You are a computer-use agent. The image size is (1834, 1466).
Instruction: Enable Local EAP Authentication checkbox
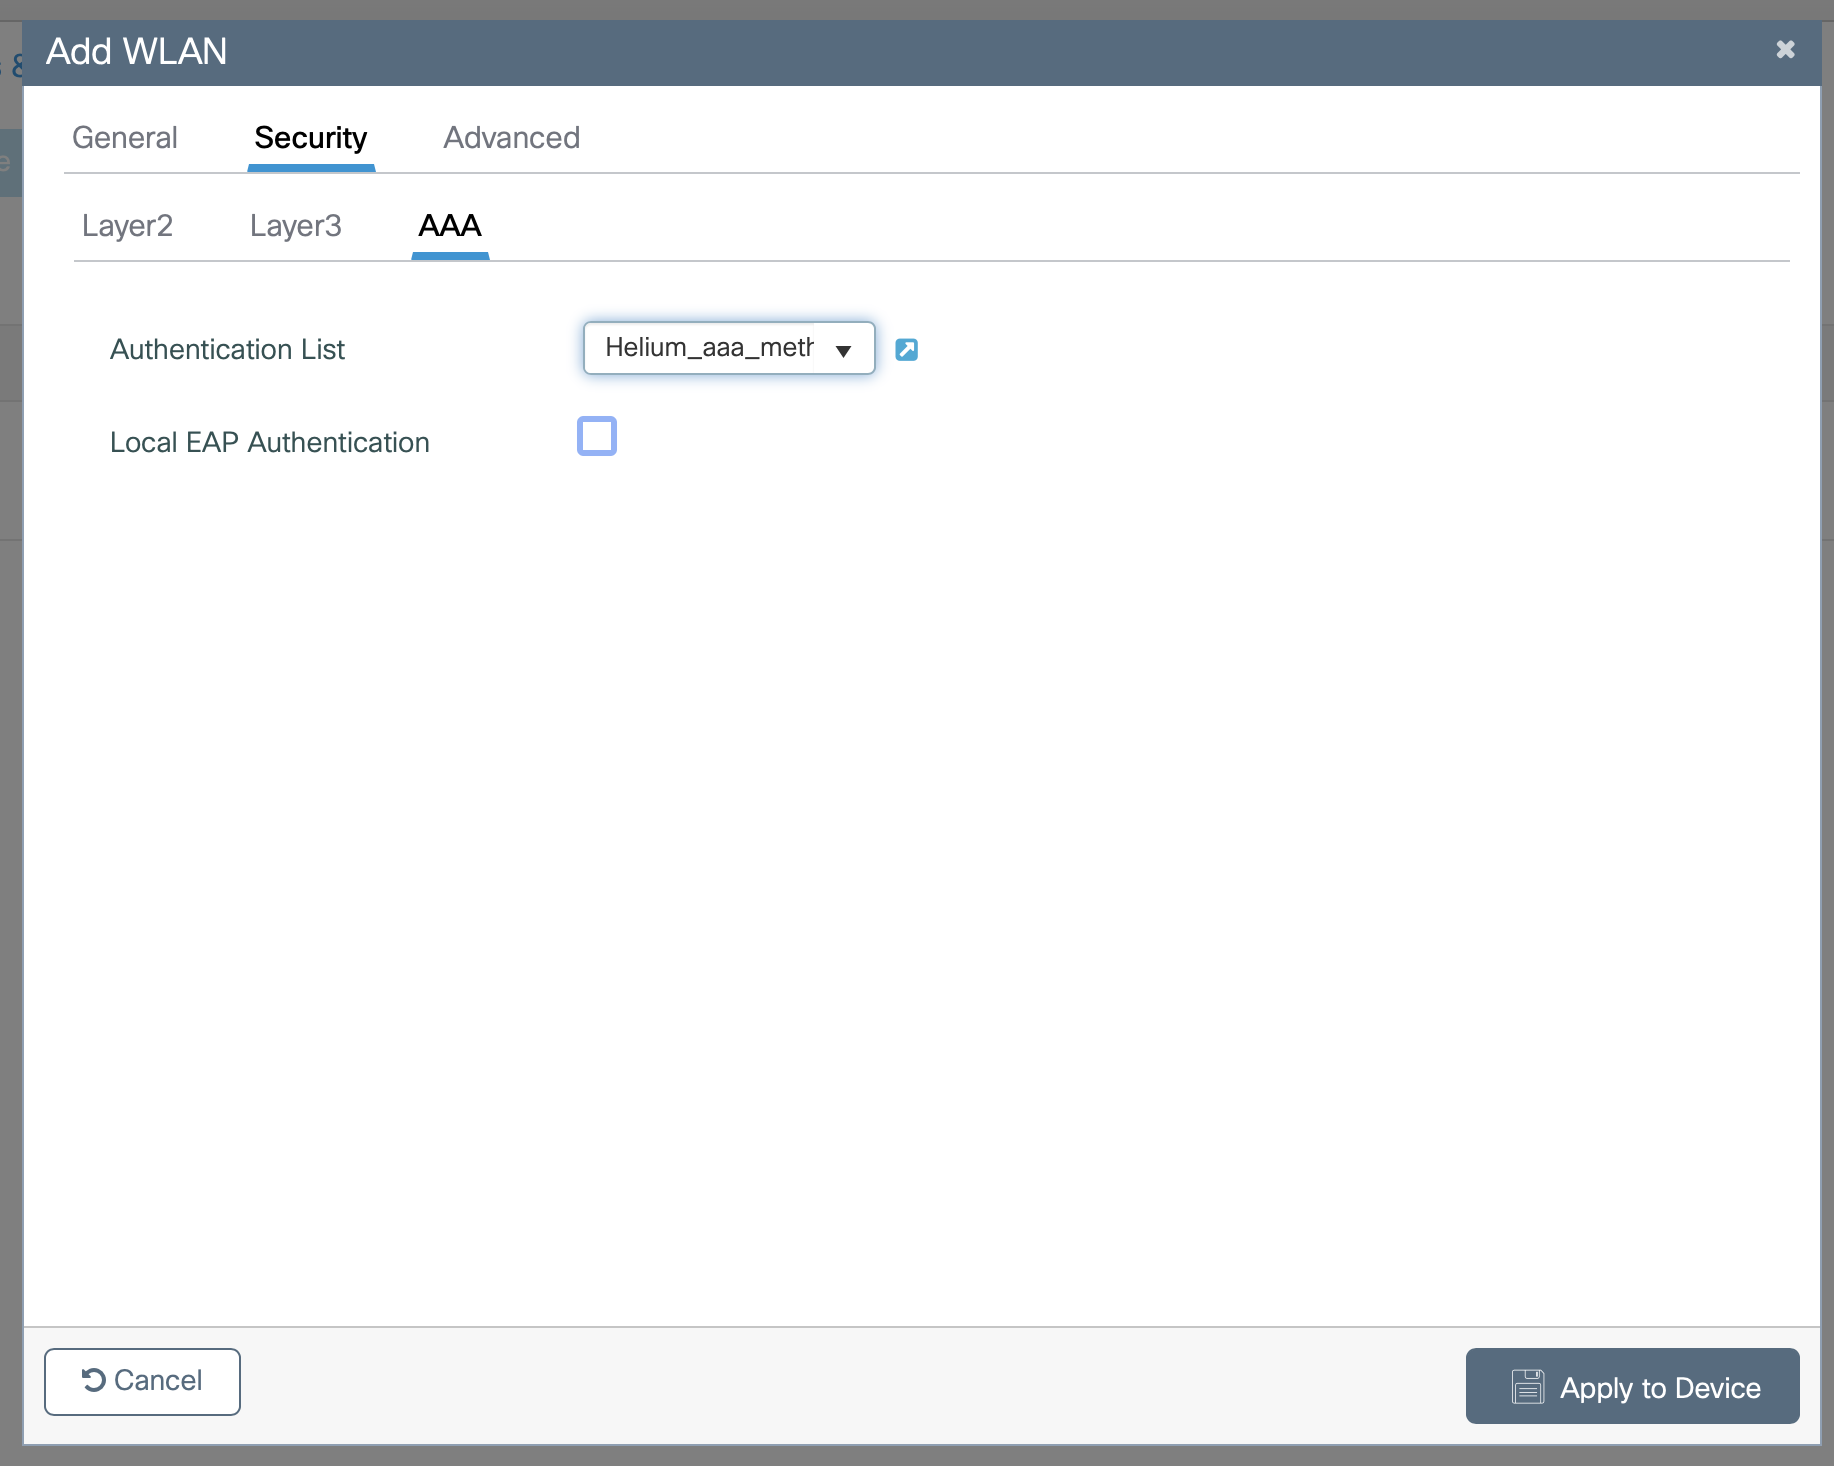tap(597, 436)
